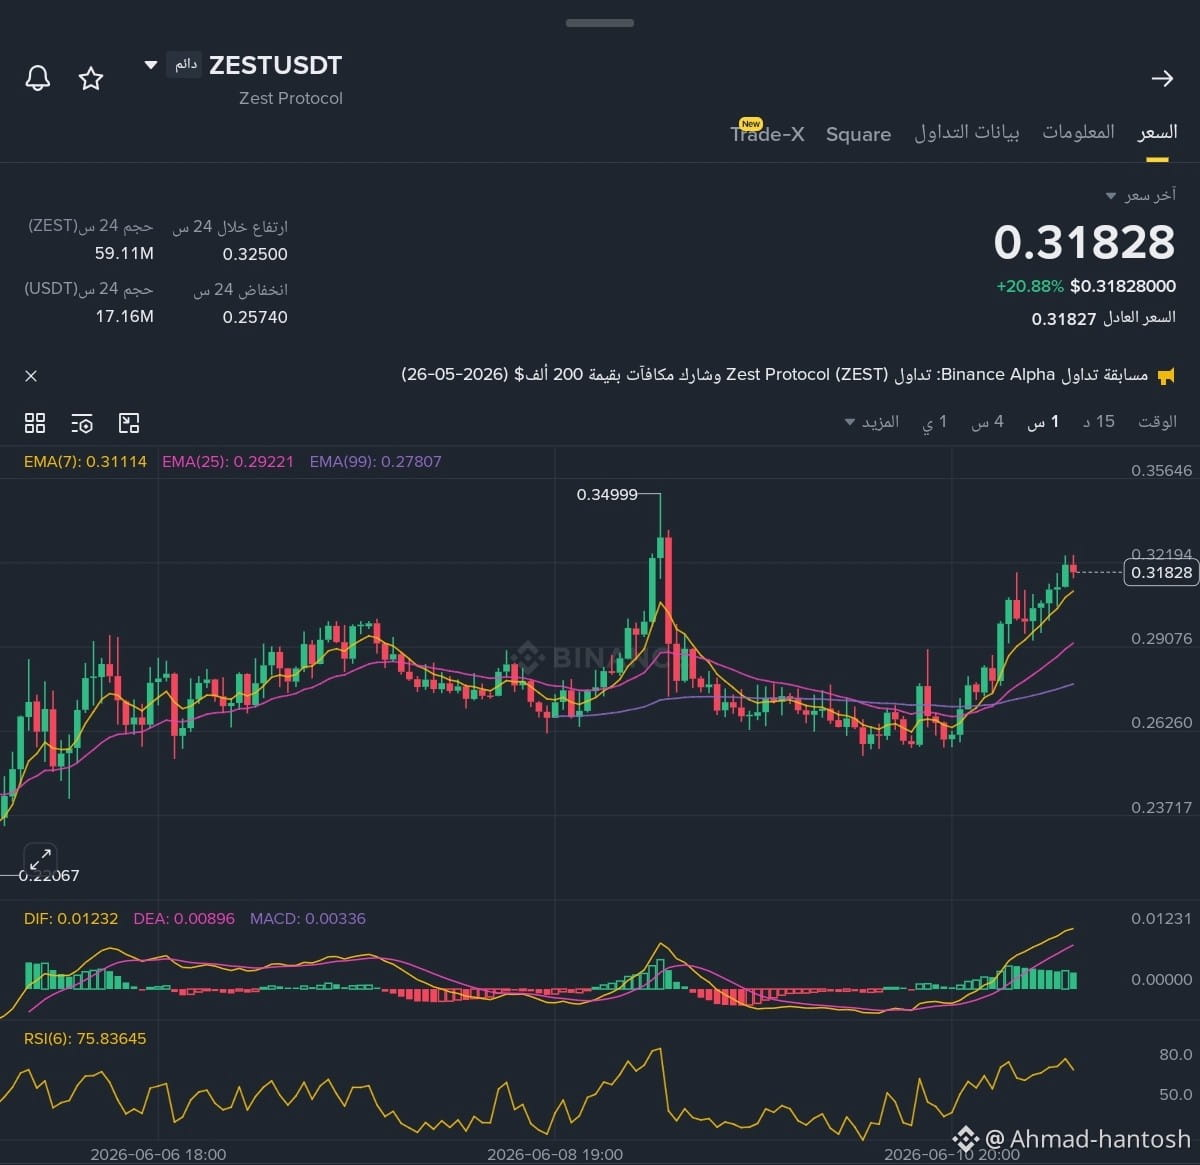Tap the +20.88% change value
Viewport: 1200px width, 1165px height.
point(1029,286)
